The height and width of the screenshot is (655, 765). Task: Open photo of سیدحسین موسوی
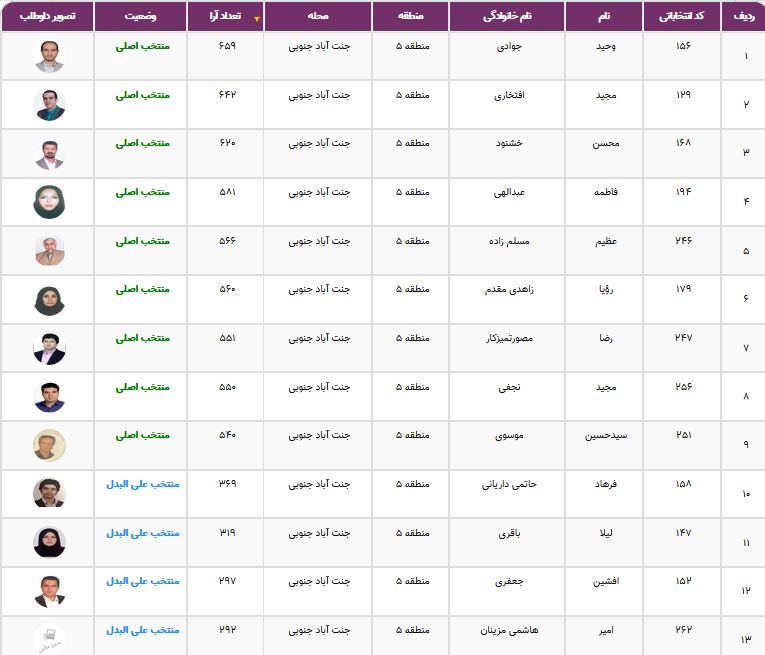(x=49, y=445)
